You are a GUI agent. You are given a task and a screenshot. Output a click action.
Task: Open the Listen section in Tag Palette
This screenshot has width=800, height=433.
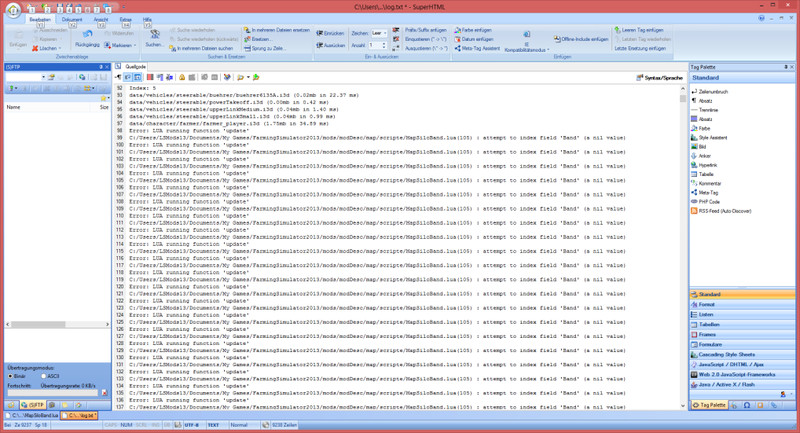coord(742,315)
